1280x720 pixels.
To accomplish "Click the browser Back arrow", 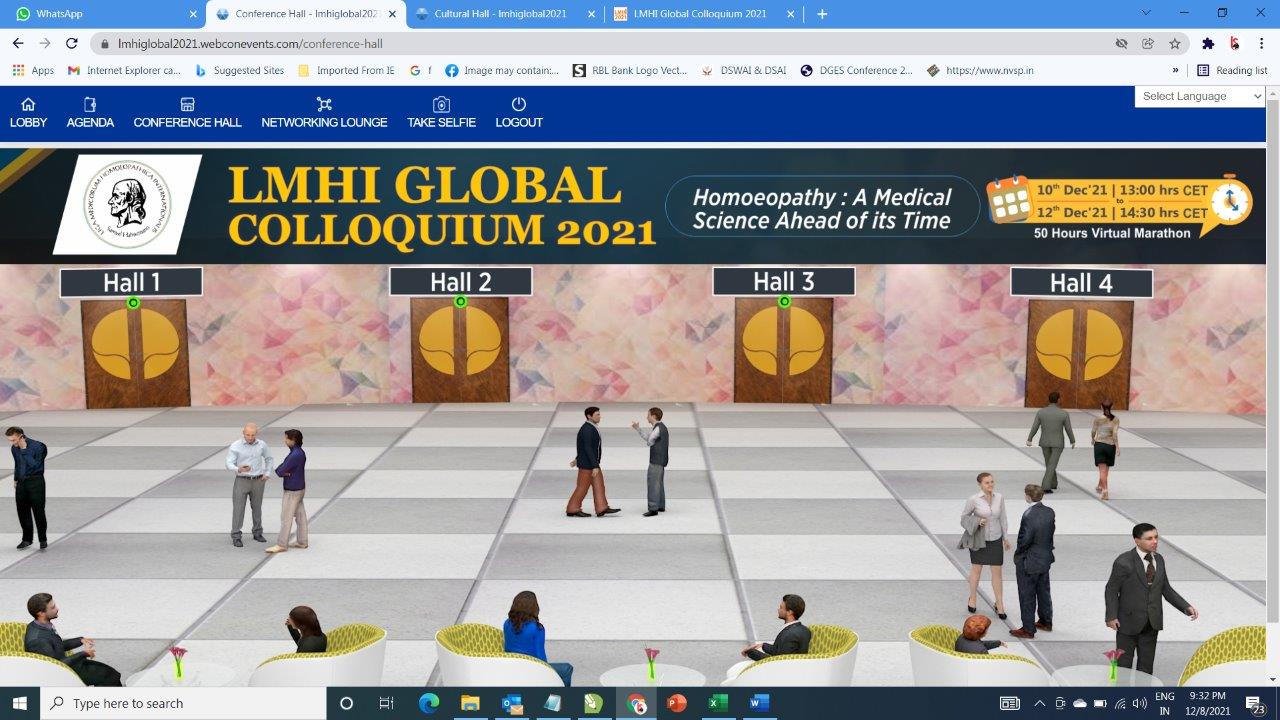I will click(18, 43).
